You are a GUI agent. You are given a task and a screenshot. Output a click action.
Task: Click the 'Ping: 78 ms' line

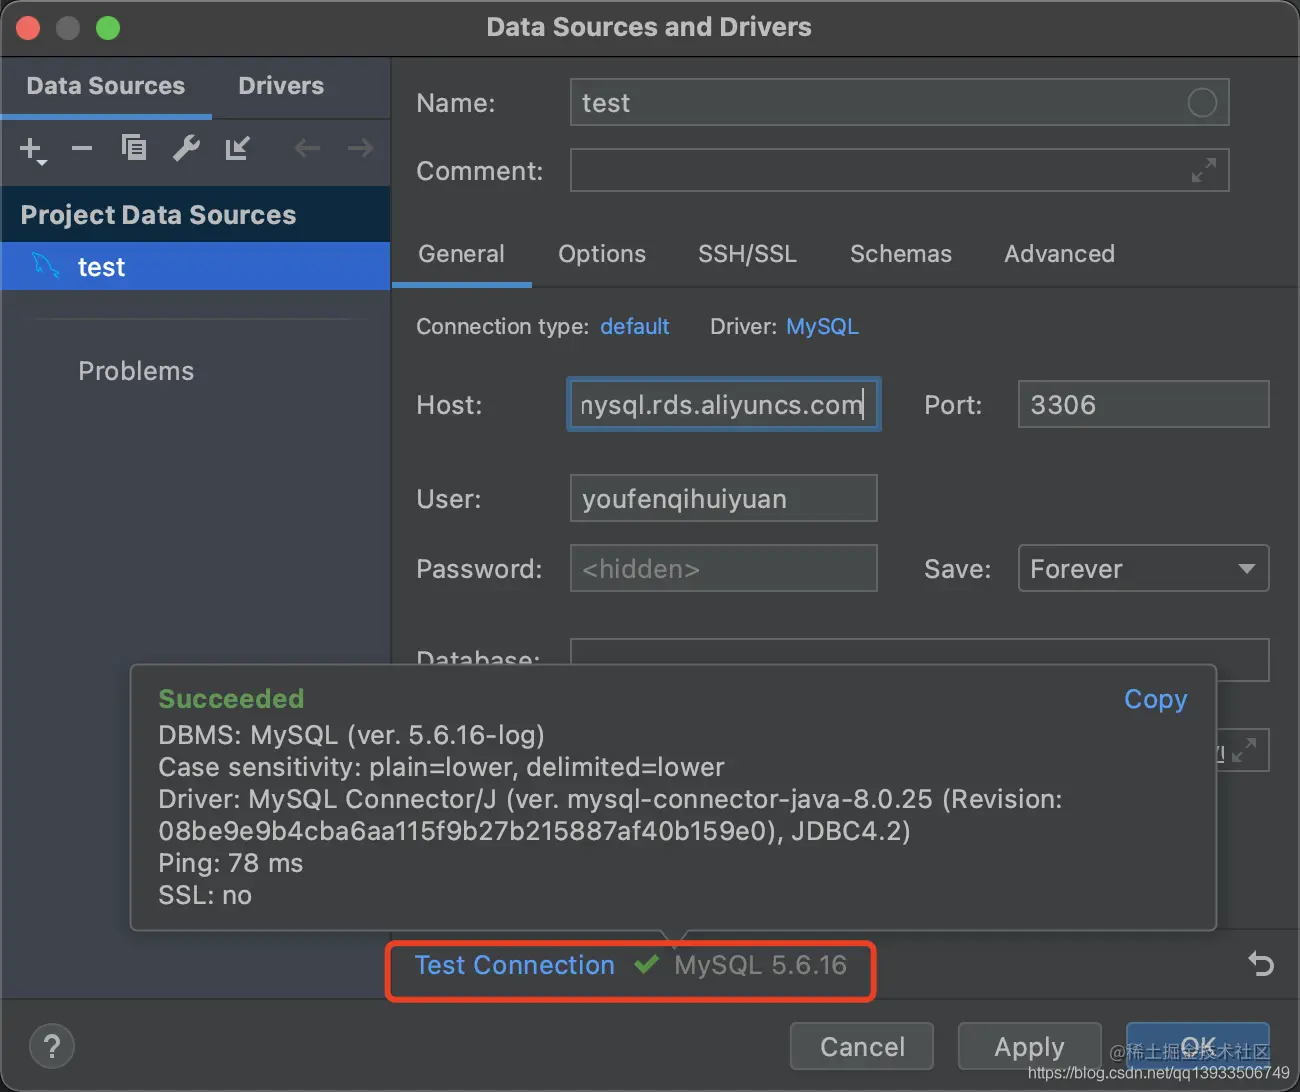(230, 863)
